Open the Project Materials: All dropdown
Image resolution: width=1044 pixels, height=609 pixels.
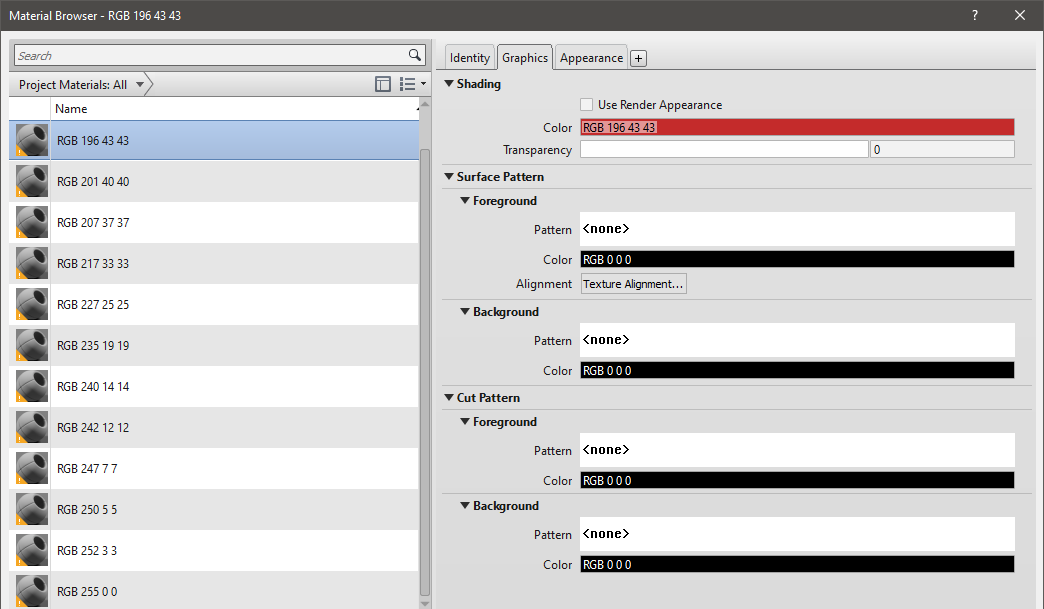pos(139,85)
